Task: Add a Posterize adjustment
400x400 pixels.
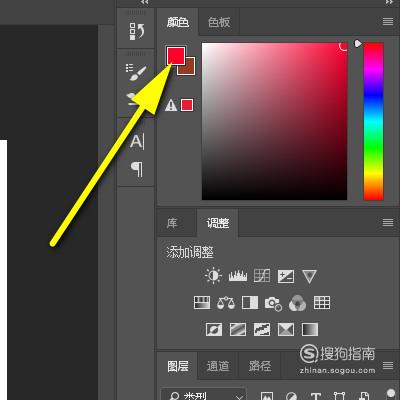Action: [x=238, y=330]
